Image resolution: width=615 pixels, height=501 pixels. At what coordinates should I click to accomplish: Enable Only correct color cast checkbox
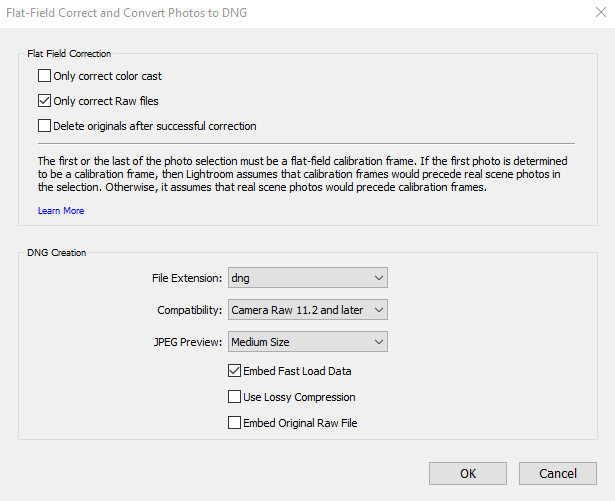pyautogui.click(x=44, y=75)
